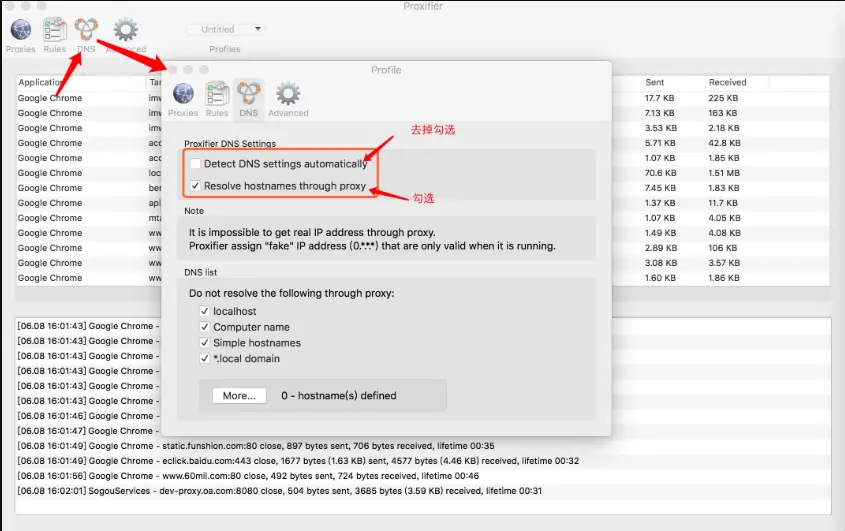
Task: Select the row with 2.89 KB sent
Action: click(x=423, y=248)
